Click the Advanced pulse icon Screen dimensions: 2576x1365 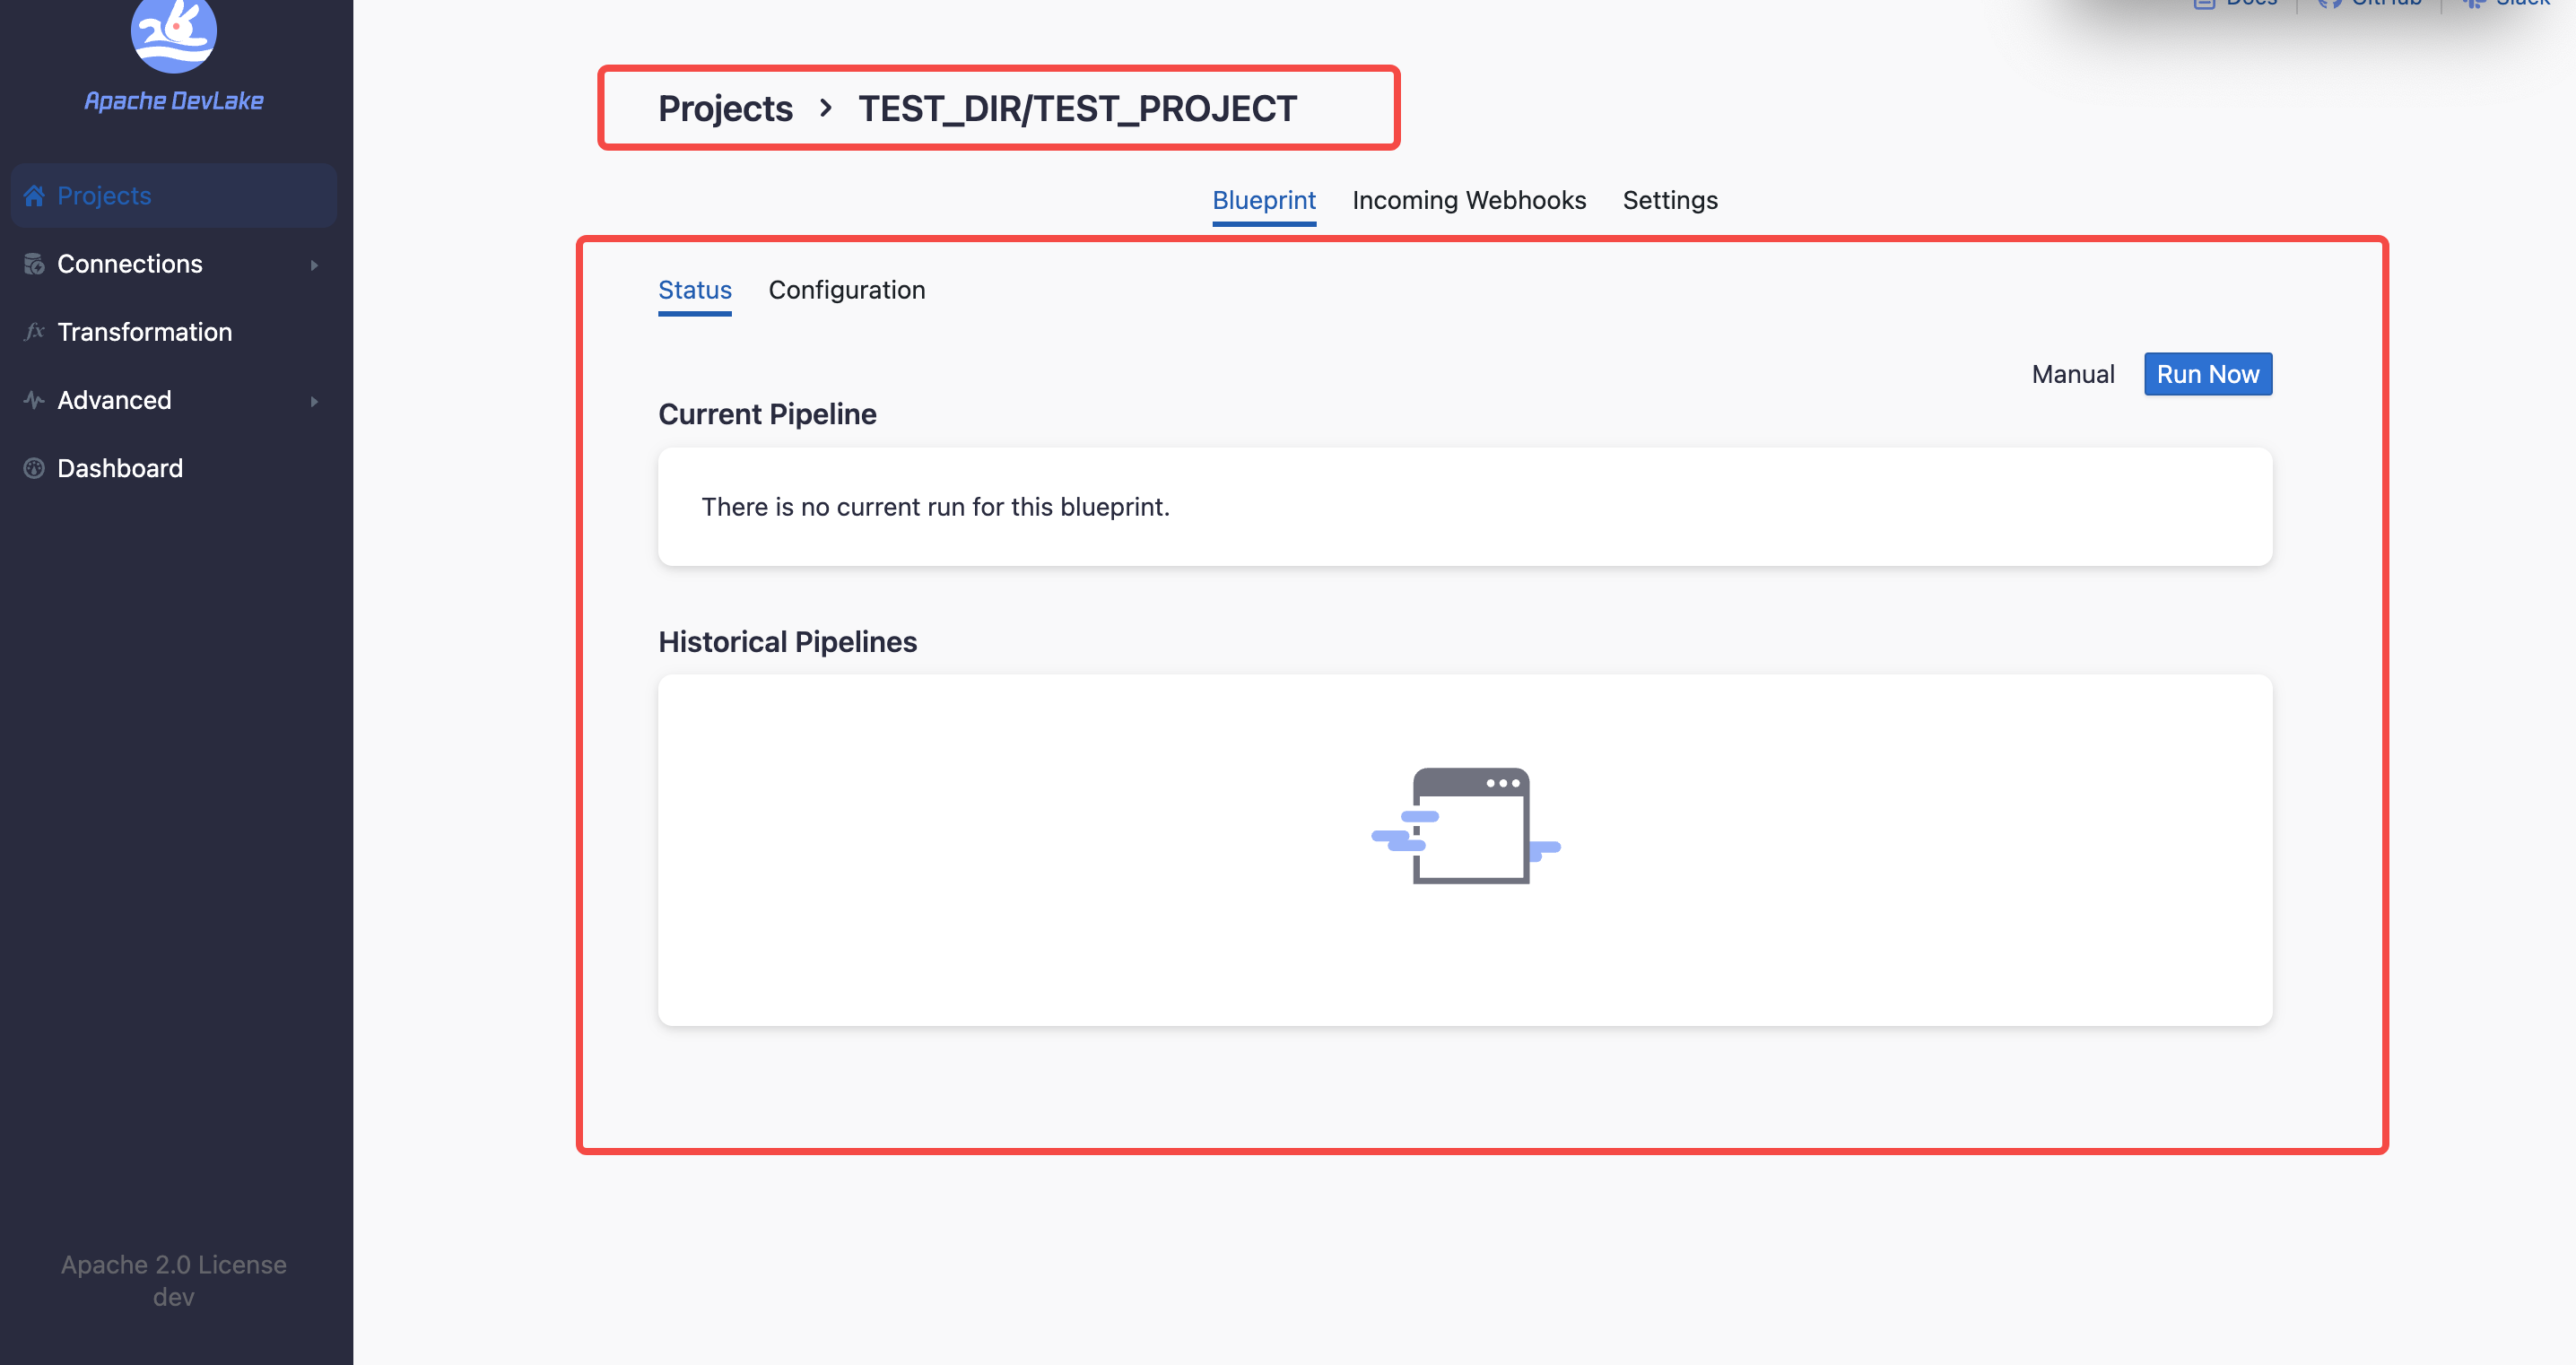[x=34, y=400]
